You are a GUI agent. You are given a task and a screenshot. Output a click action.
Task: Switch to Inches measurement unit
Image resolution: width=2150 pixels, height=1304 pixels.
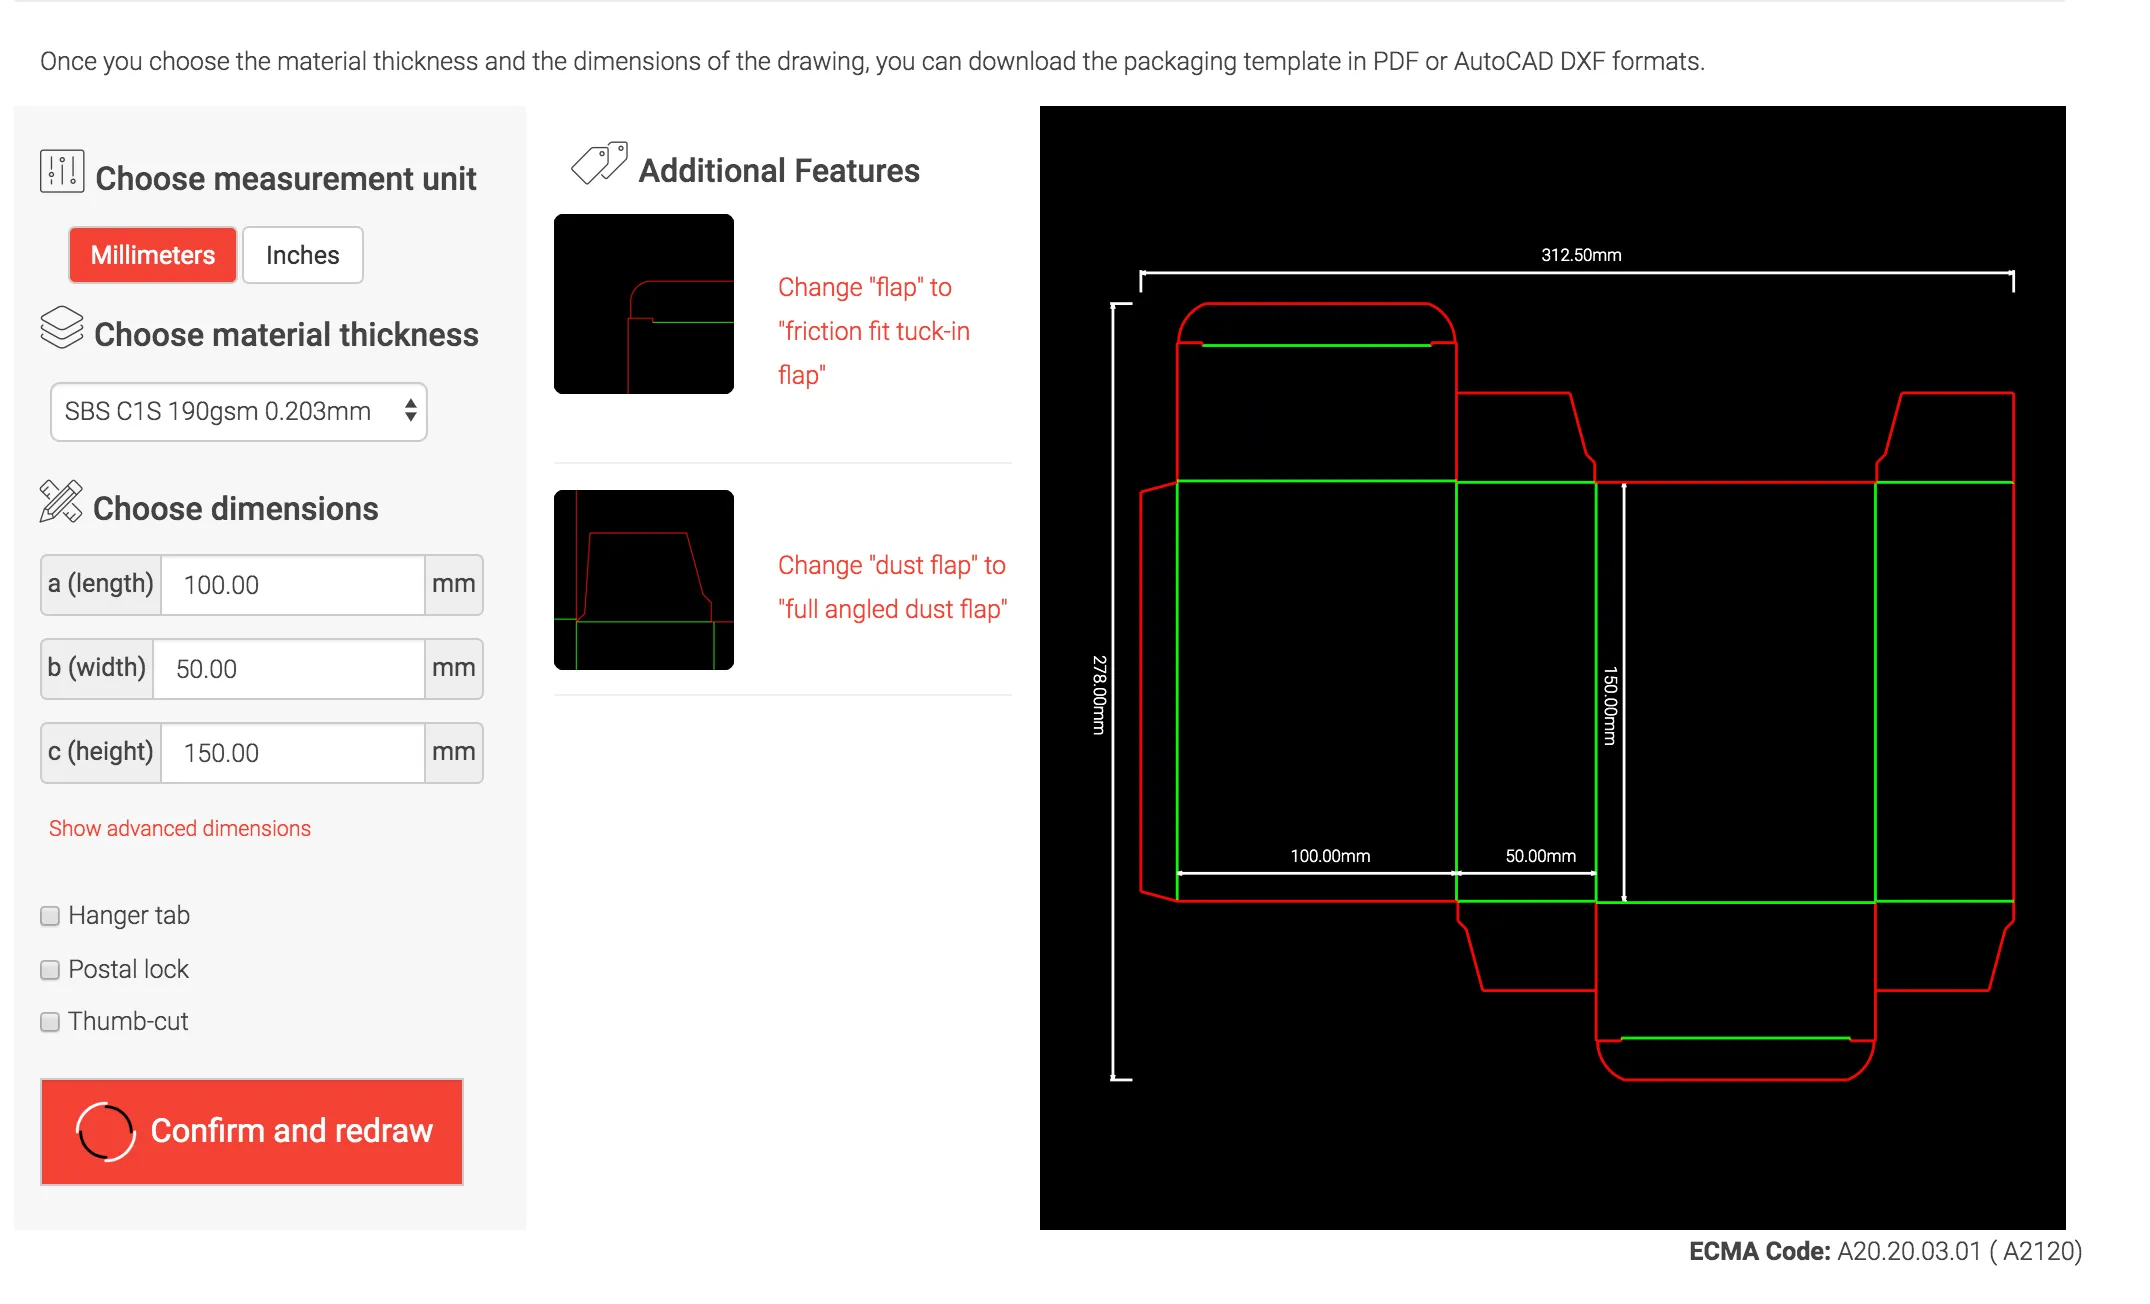(x=302, y=255)
